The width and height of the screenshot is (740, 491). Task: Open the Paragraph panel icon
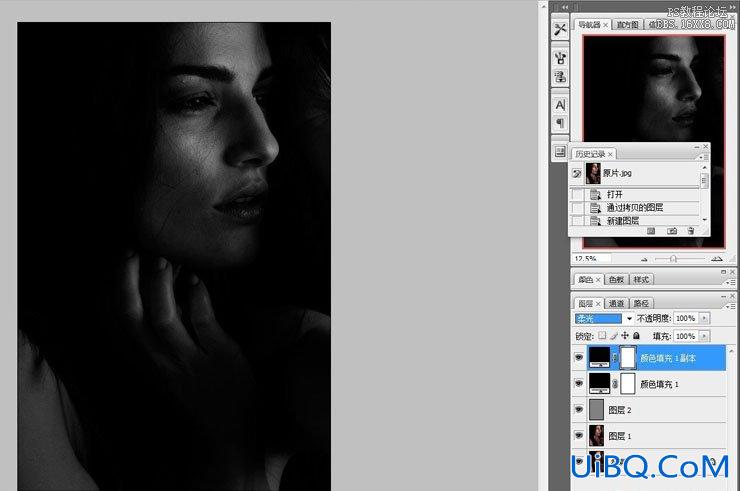(x=560, y=123)
